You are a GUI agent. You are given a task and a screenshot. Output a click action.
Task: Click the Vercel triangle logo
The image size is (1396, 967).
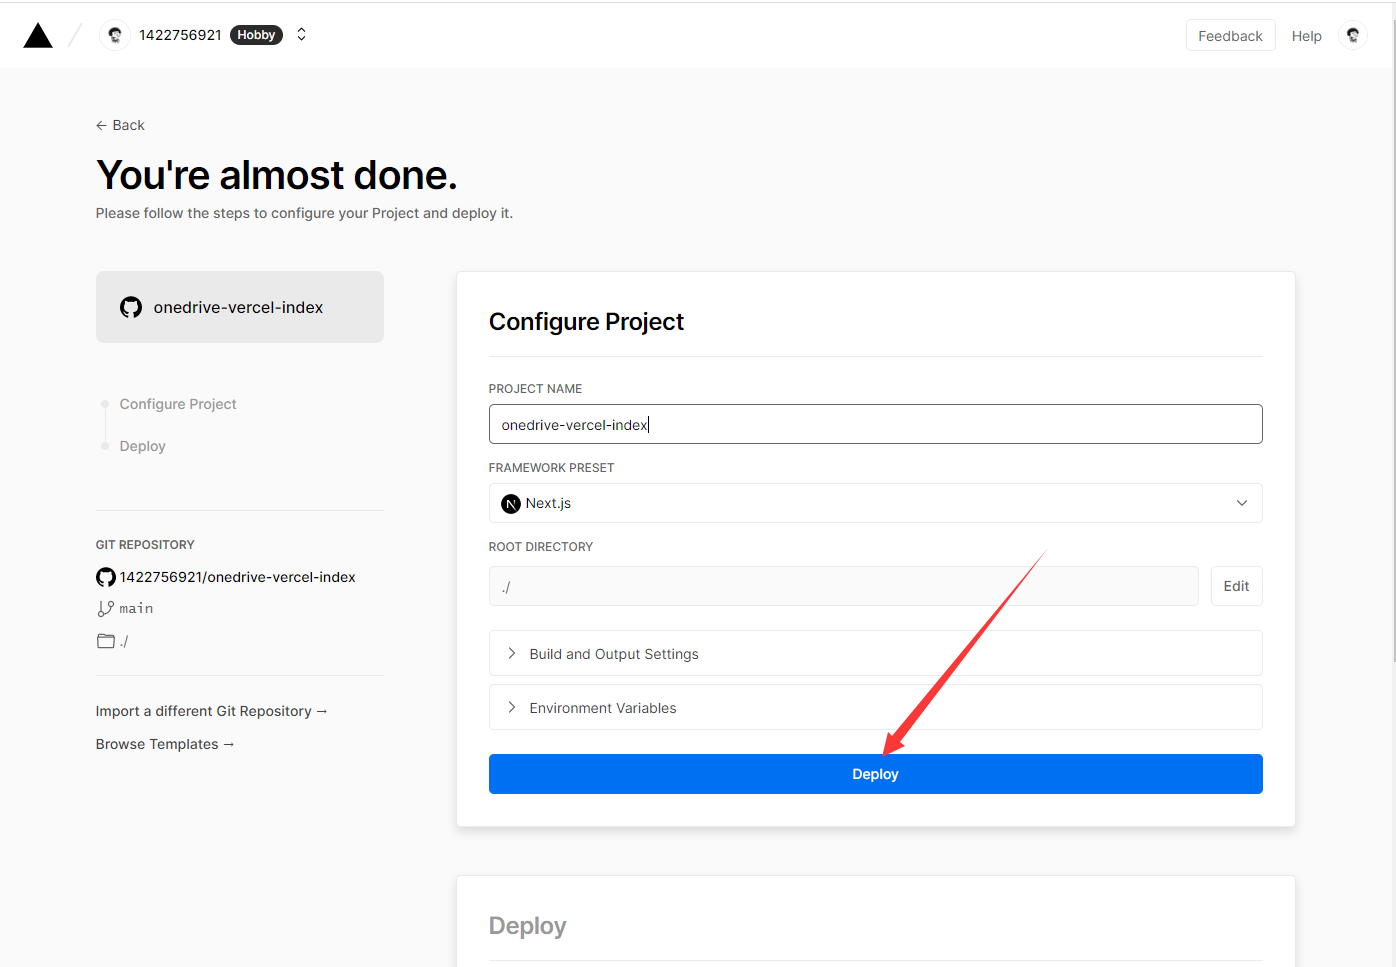pos(38,36)
